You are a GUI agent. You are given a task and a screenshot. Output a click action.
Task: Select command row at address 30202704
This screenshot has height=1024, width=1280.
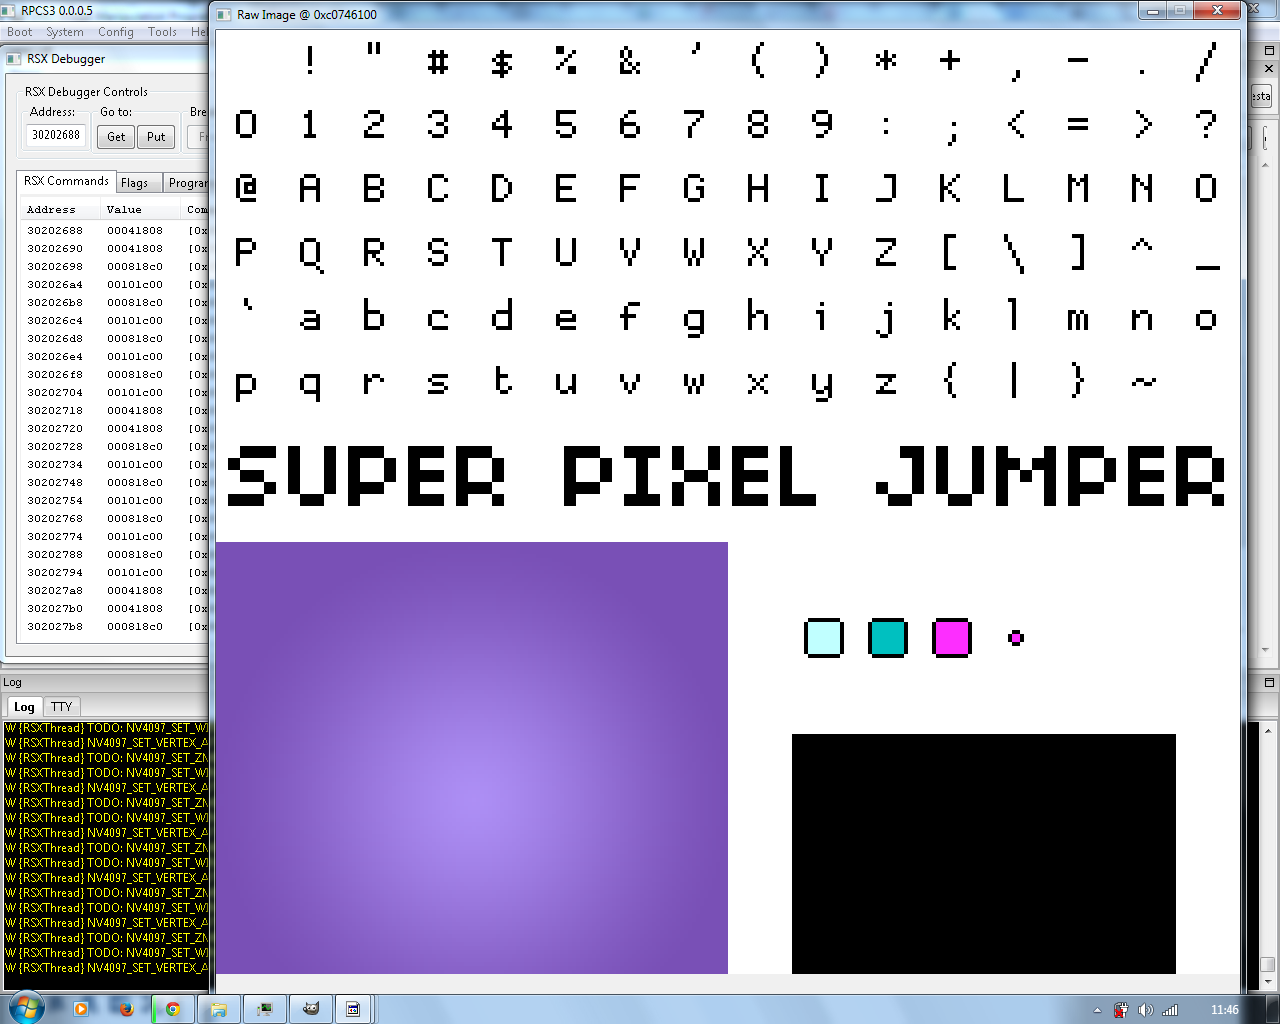55,393
